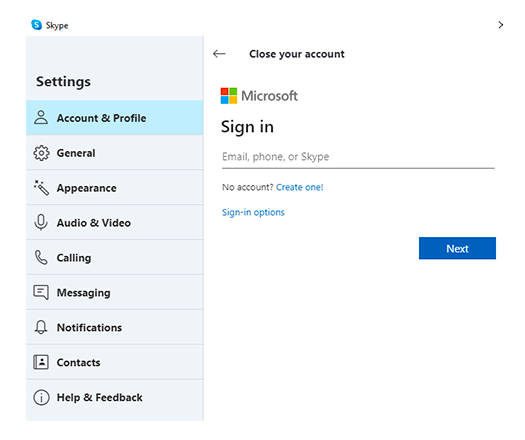Select the Contacts settings label

(x=78, y=362)
